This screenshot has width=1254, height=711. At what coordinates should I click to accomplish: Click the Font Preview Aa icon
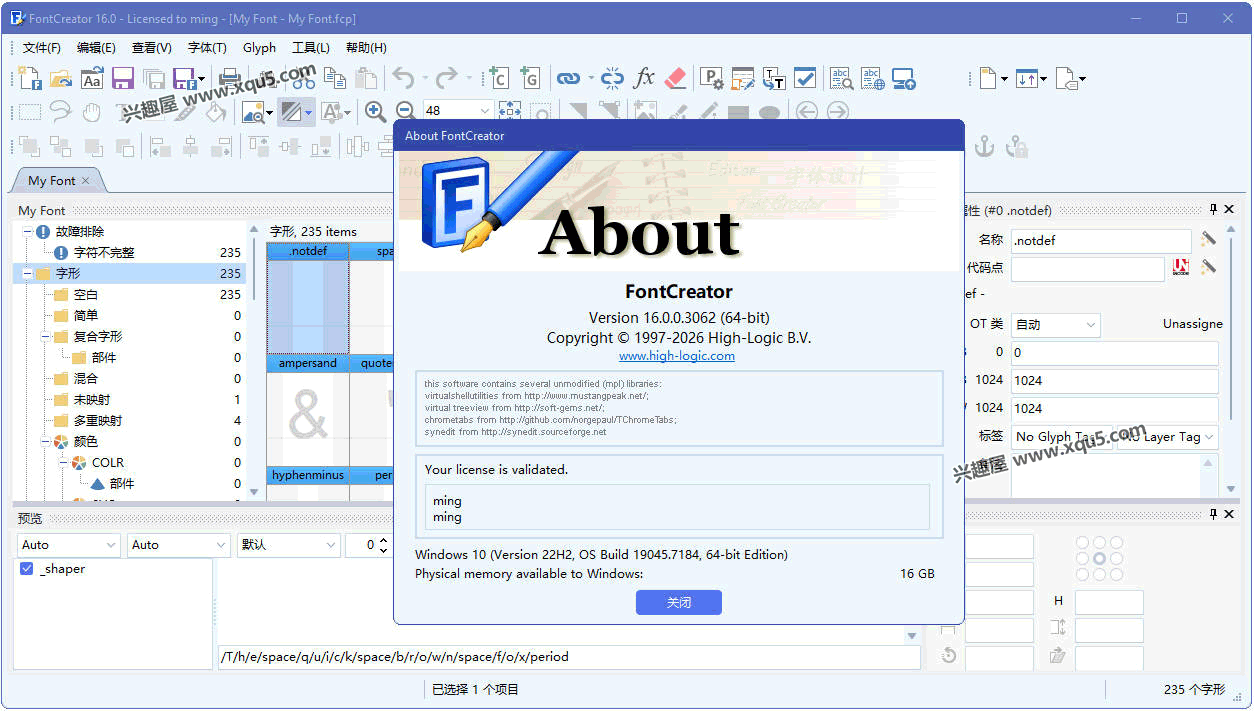coord(92,79)
